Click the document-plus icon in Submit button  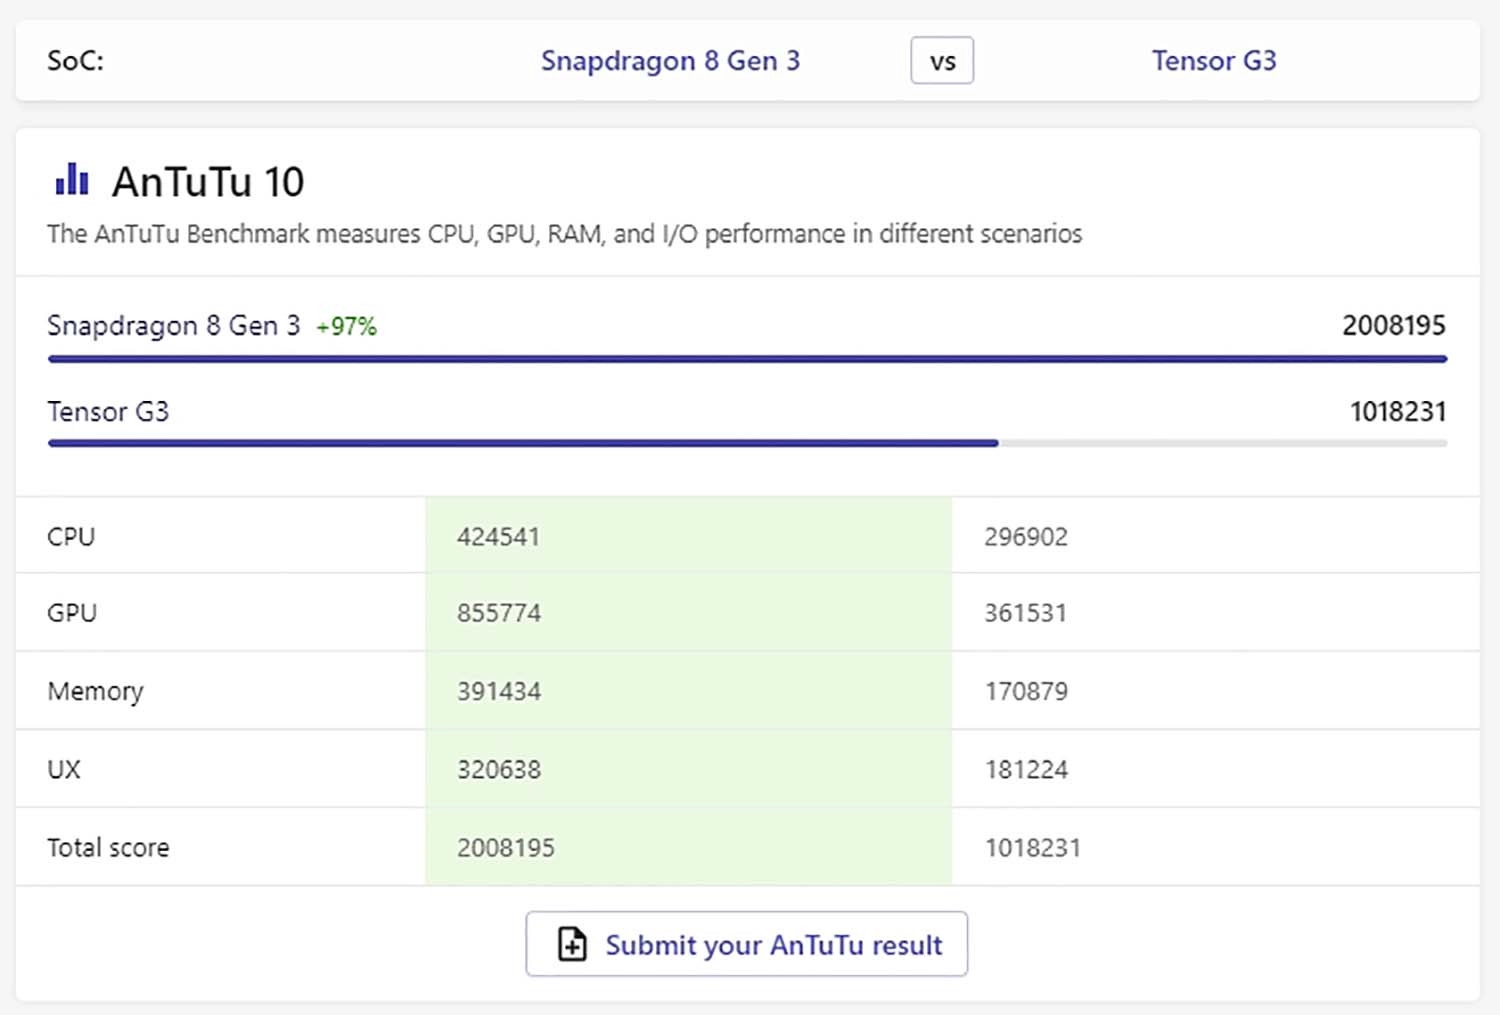[572, 944]
